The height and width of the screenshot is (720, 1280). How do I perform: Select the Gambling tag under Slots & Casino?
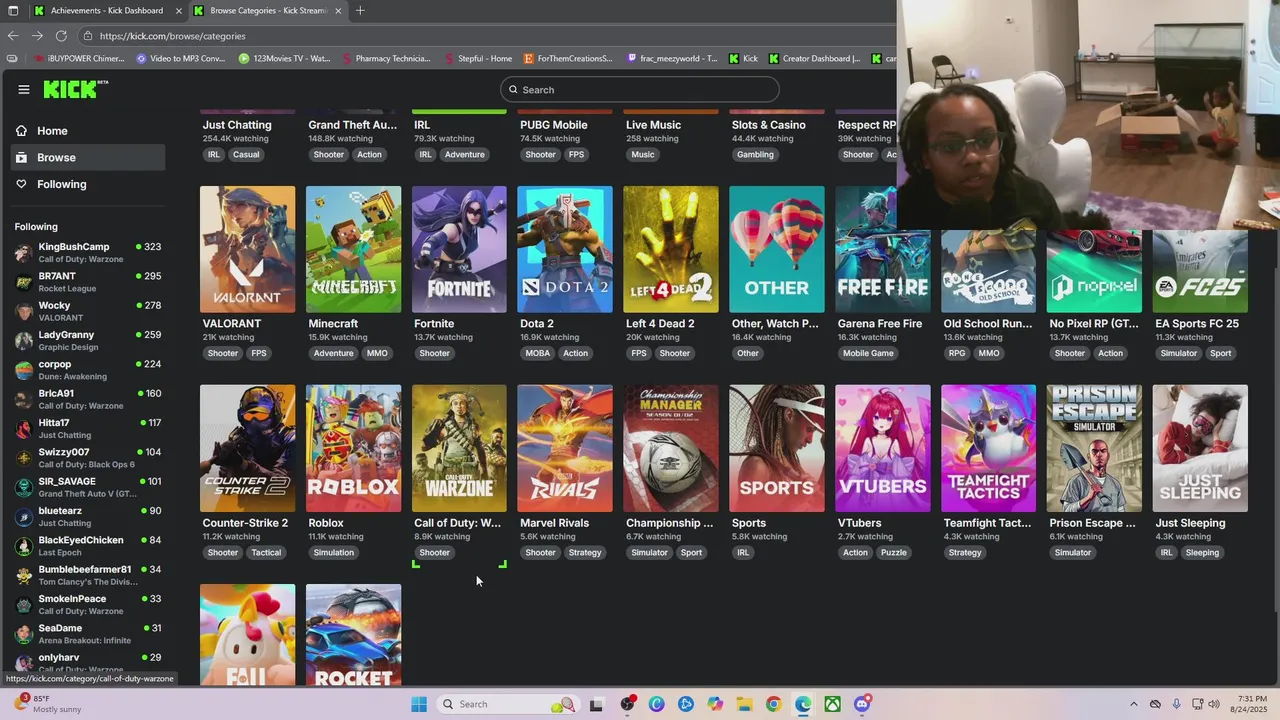755,155
